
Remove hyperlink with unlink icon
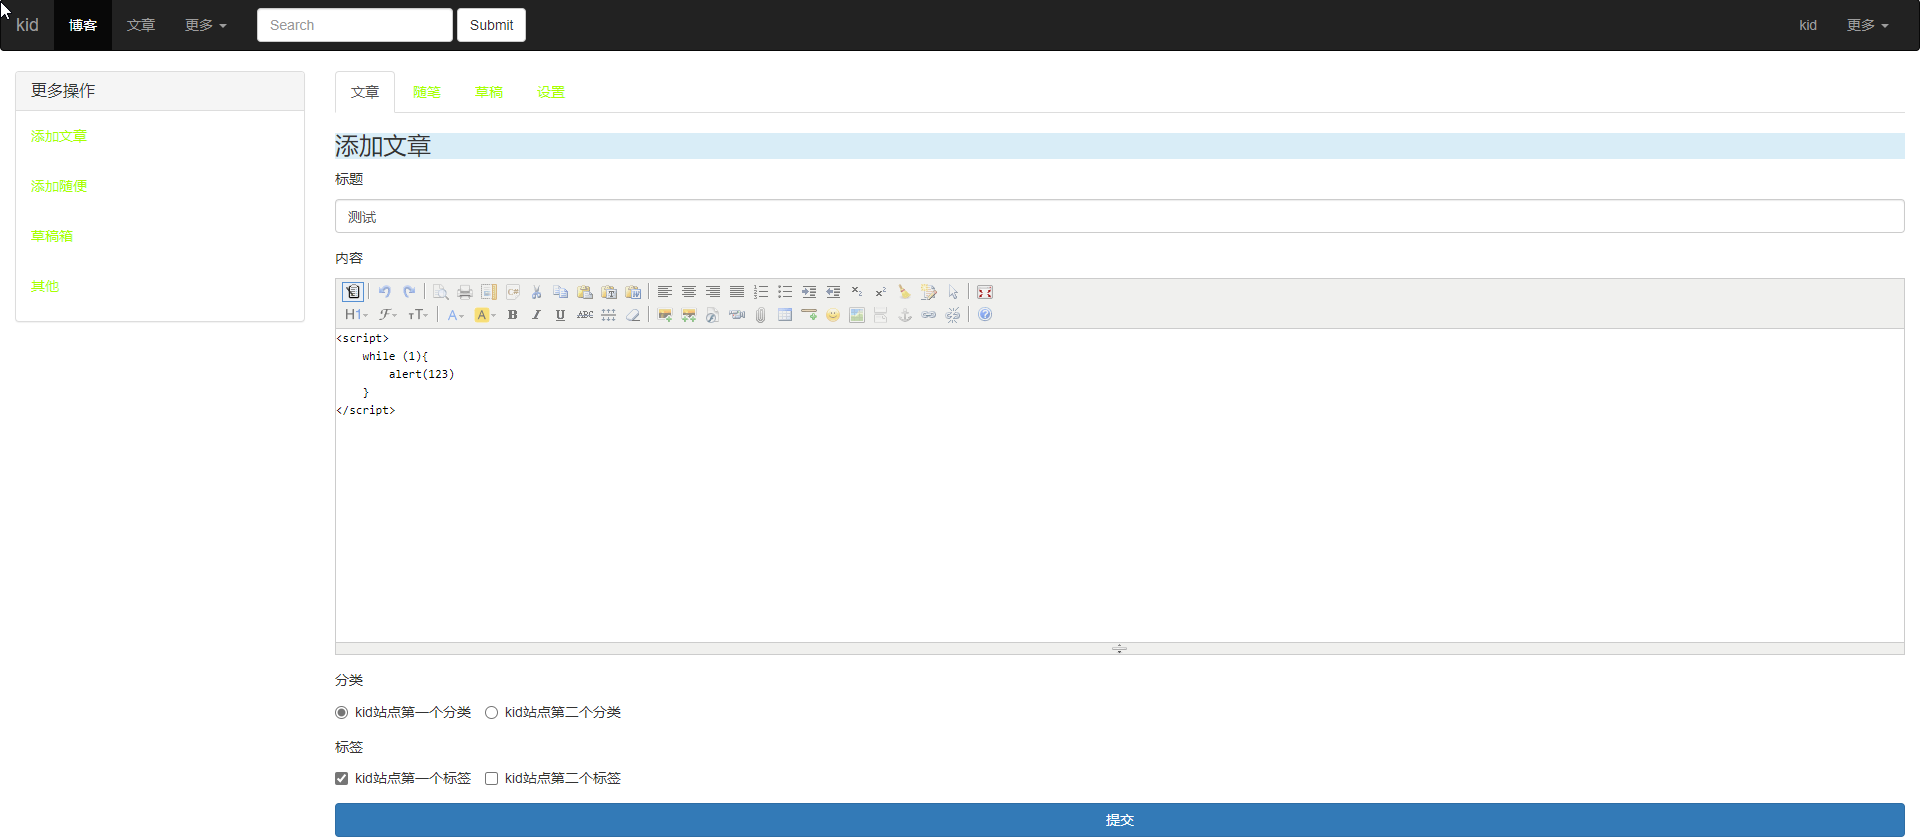953,315
